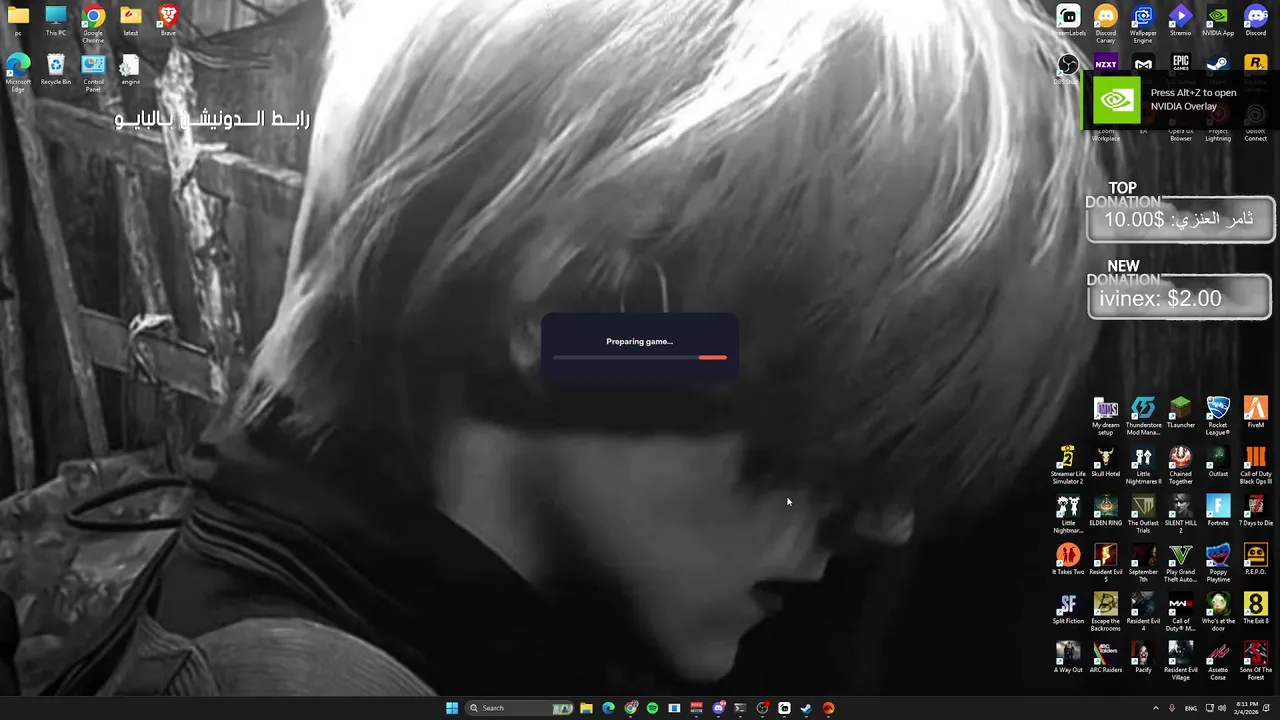Open the Resident Evil 4 desktop shortcut

click(1143, 612)
